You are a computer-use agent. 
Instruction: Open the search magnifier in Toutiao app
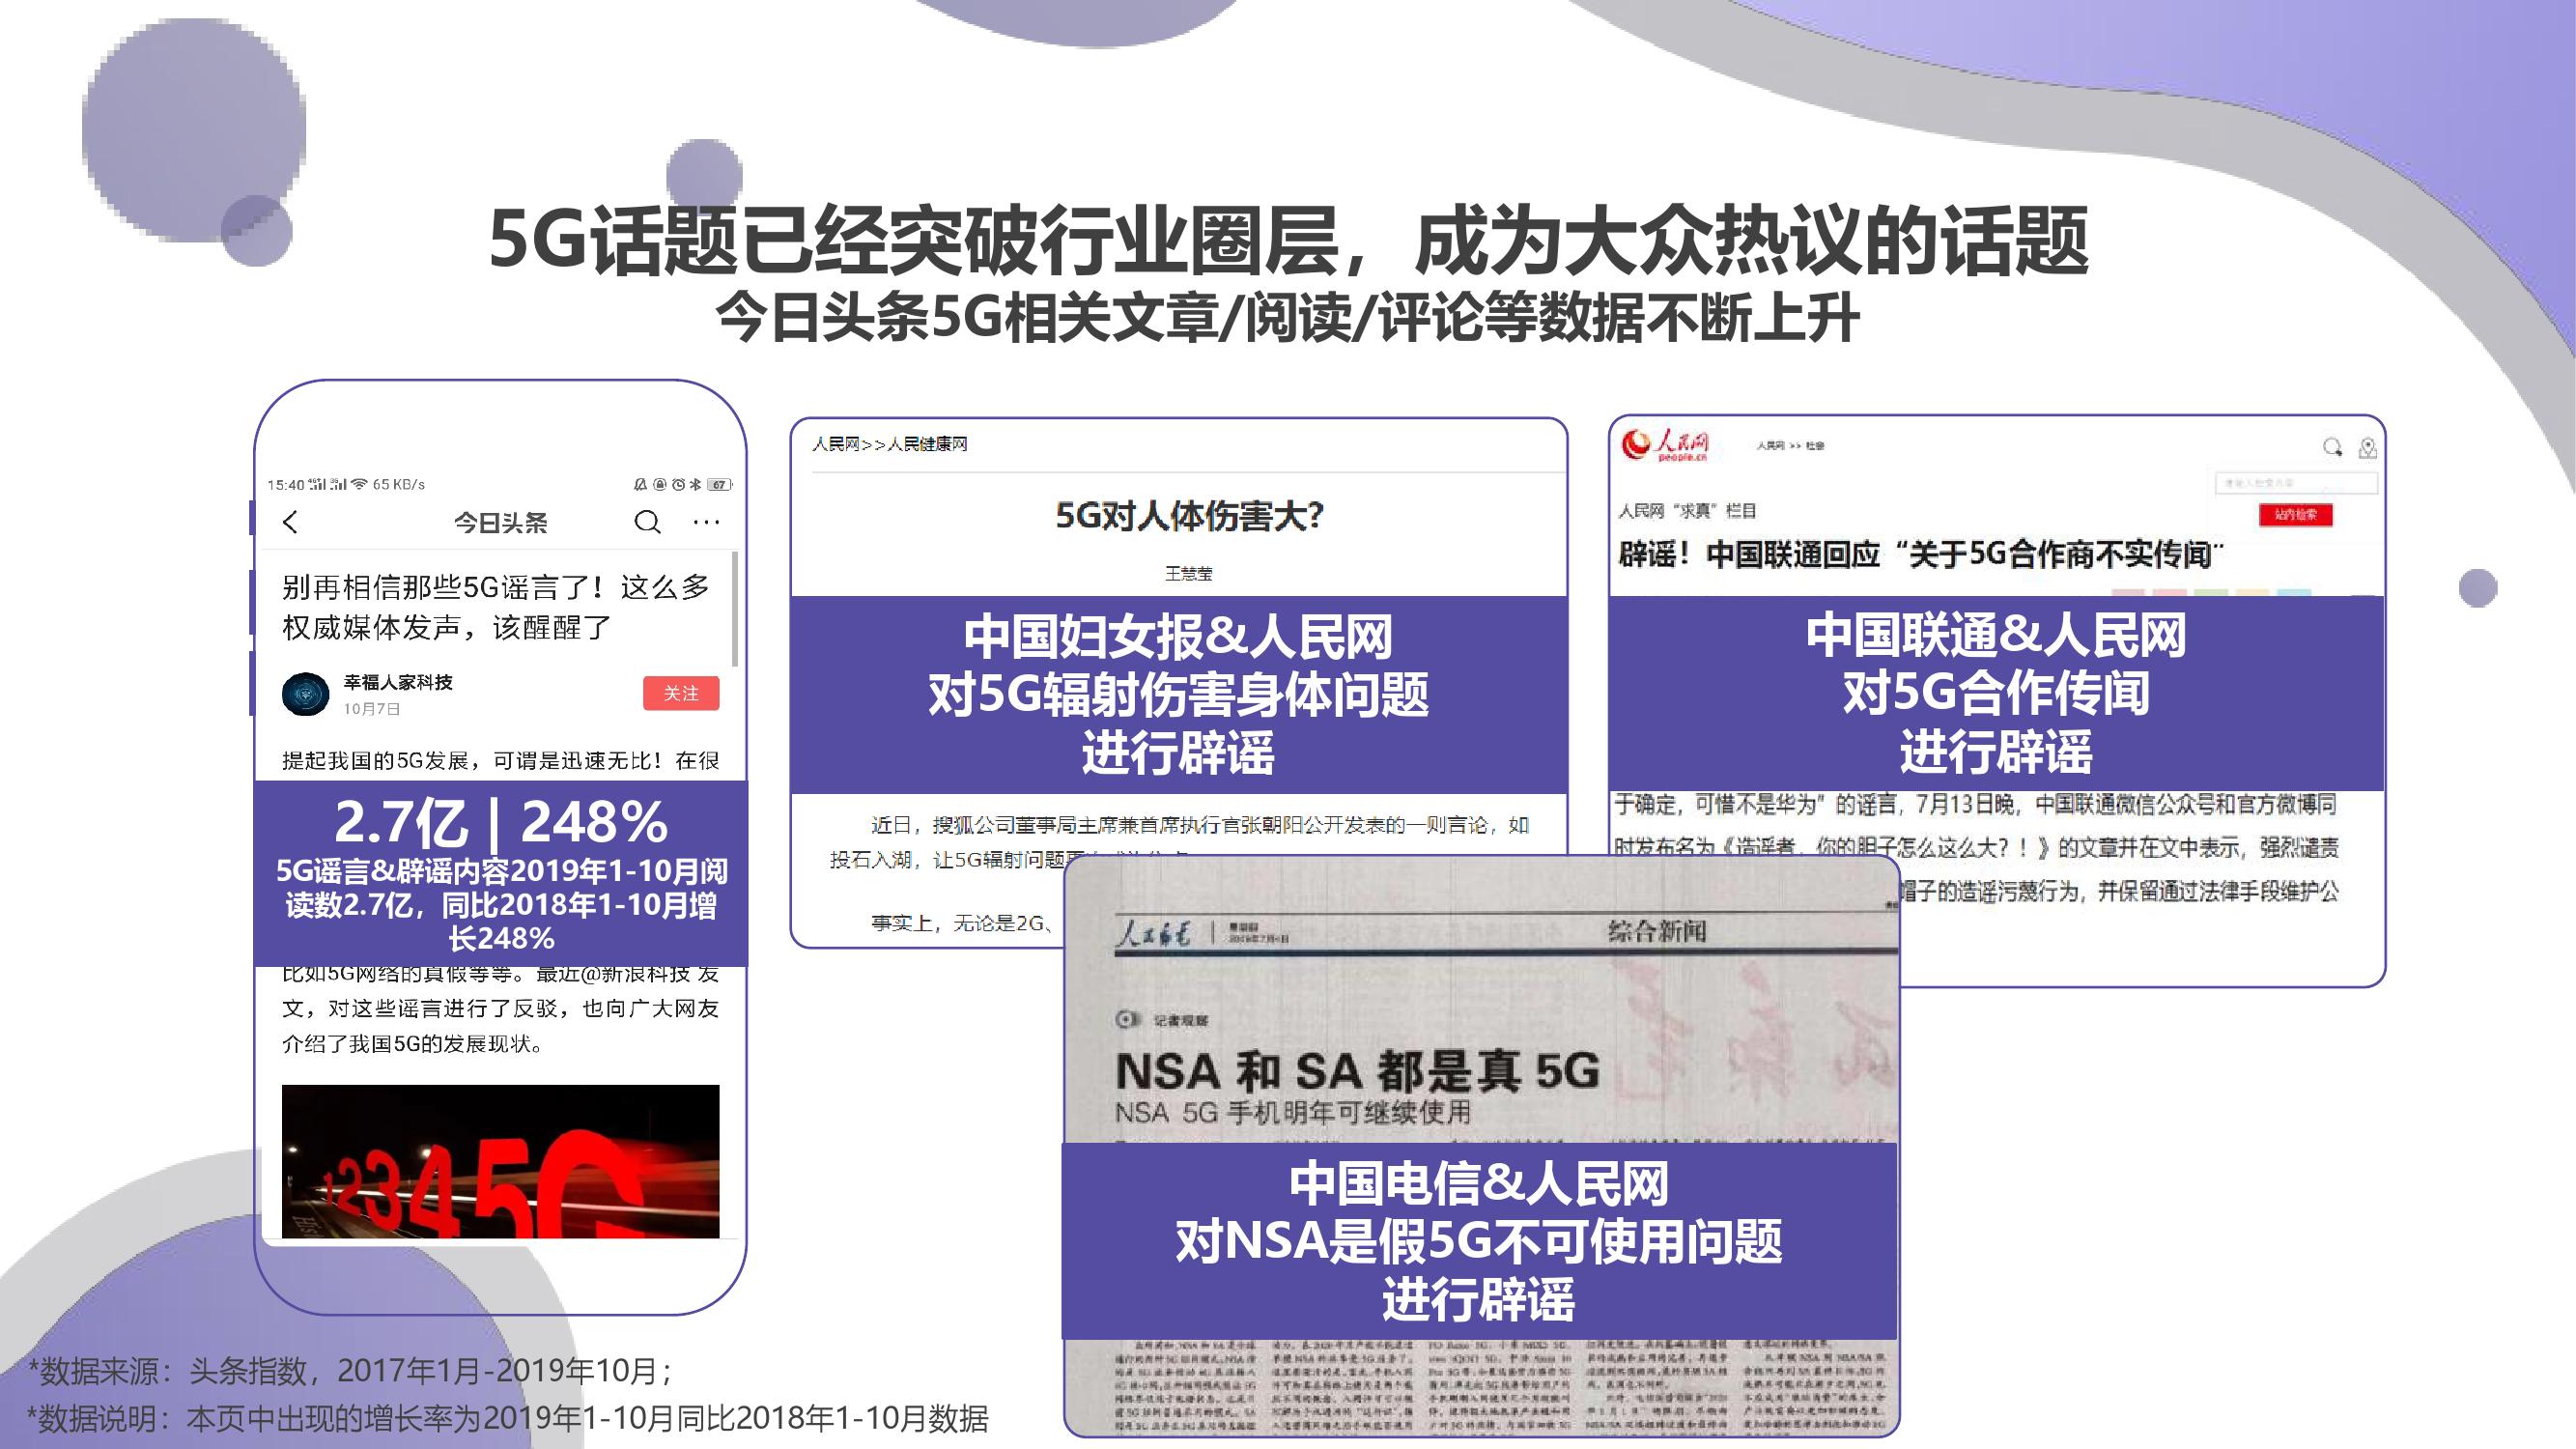click(647, 522)
